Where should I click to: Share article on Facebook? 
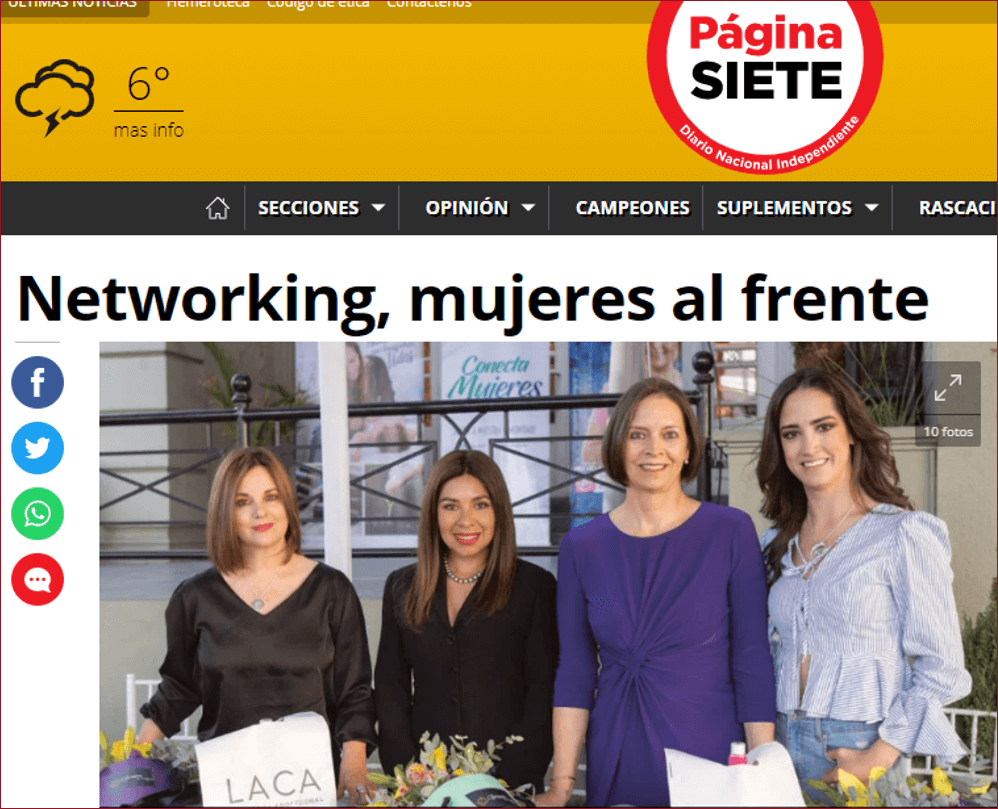(38, 382)
